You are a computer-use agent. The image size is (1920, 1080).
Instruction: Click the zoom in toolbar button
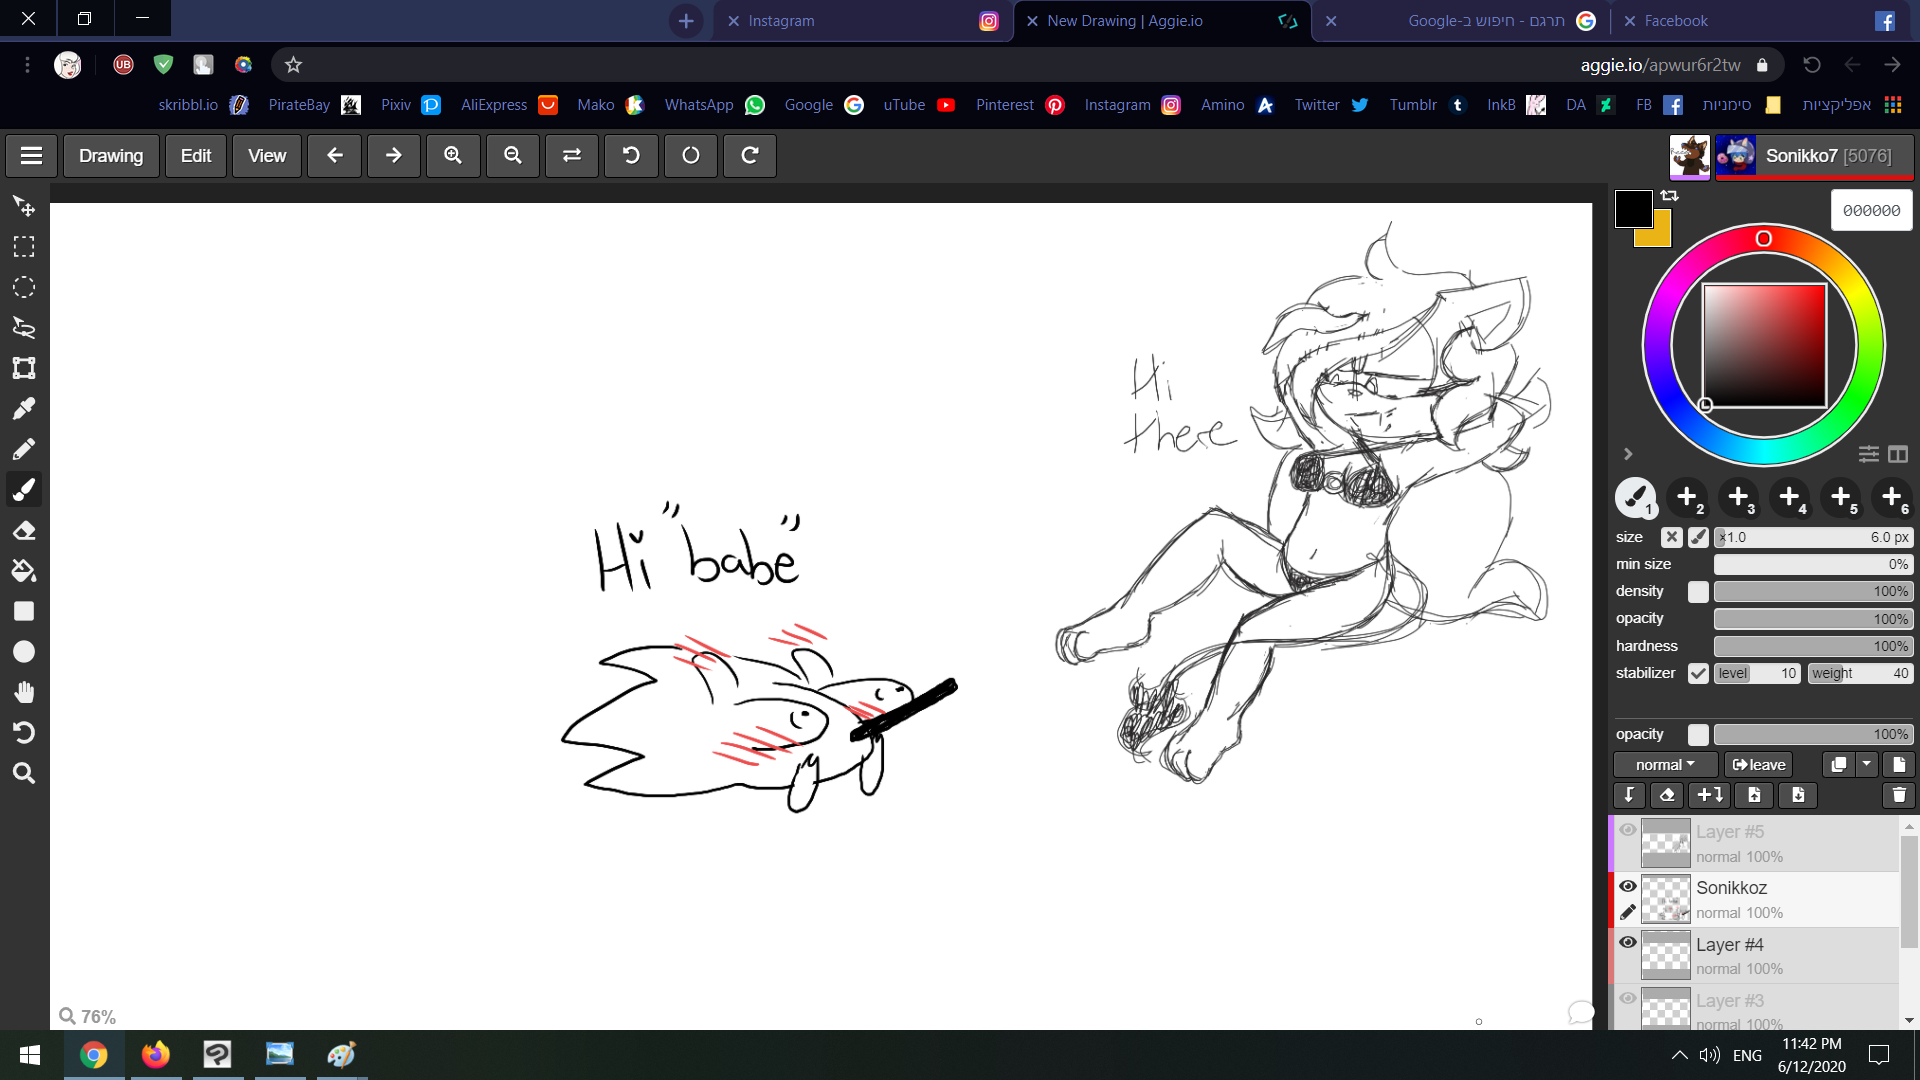pos(453,156)
